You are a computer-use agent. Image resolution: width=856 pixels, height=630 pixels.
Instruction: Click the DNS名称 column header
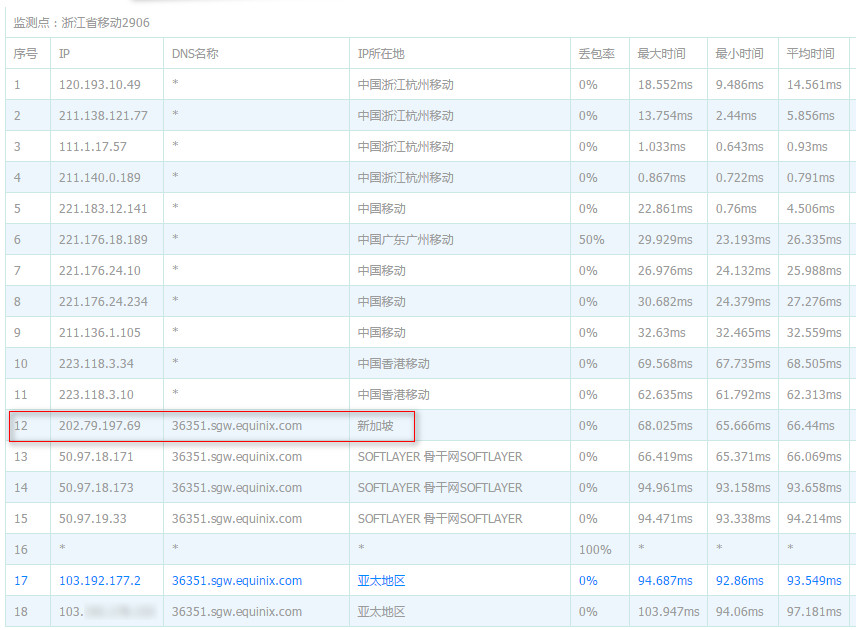coord(194,53)
